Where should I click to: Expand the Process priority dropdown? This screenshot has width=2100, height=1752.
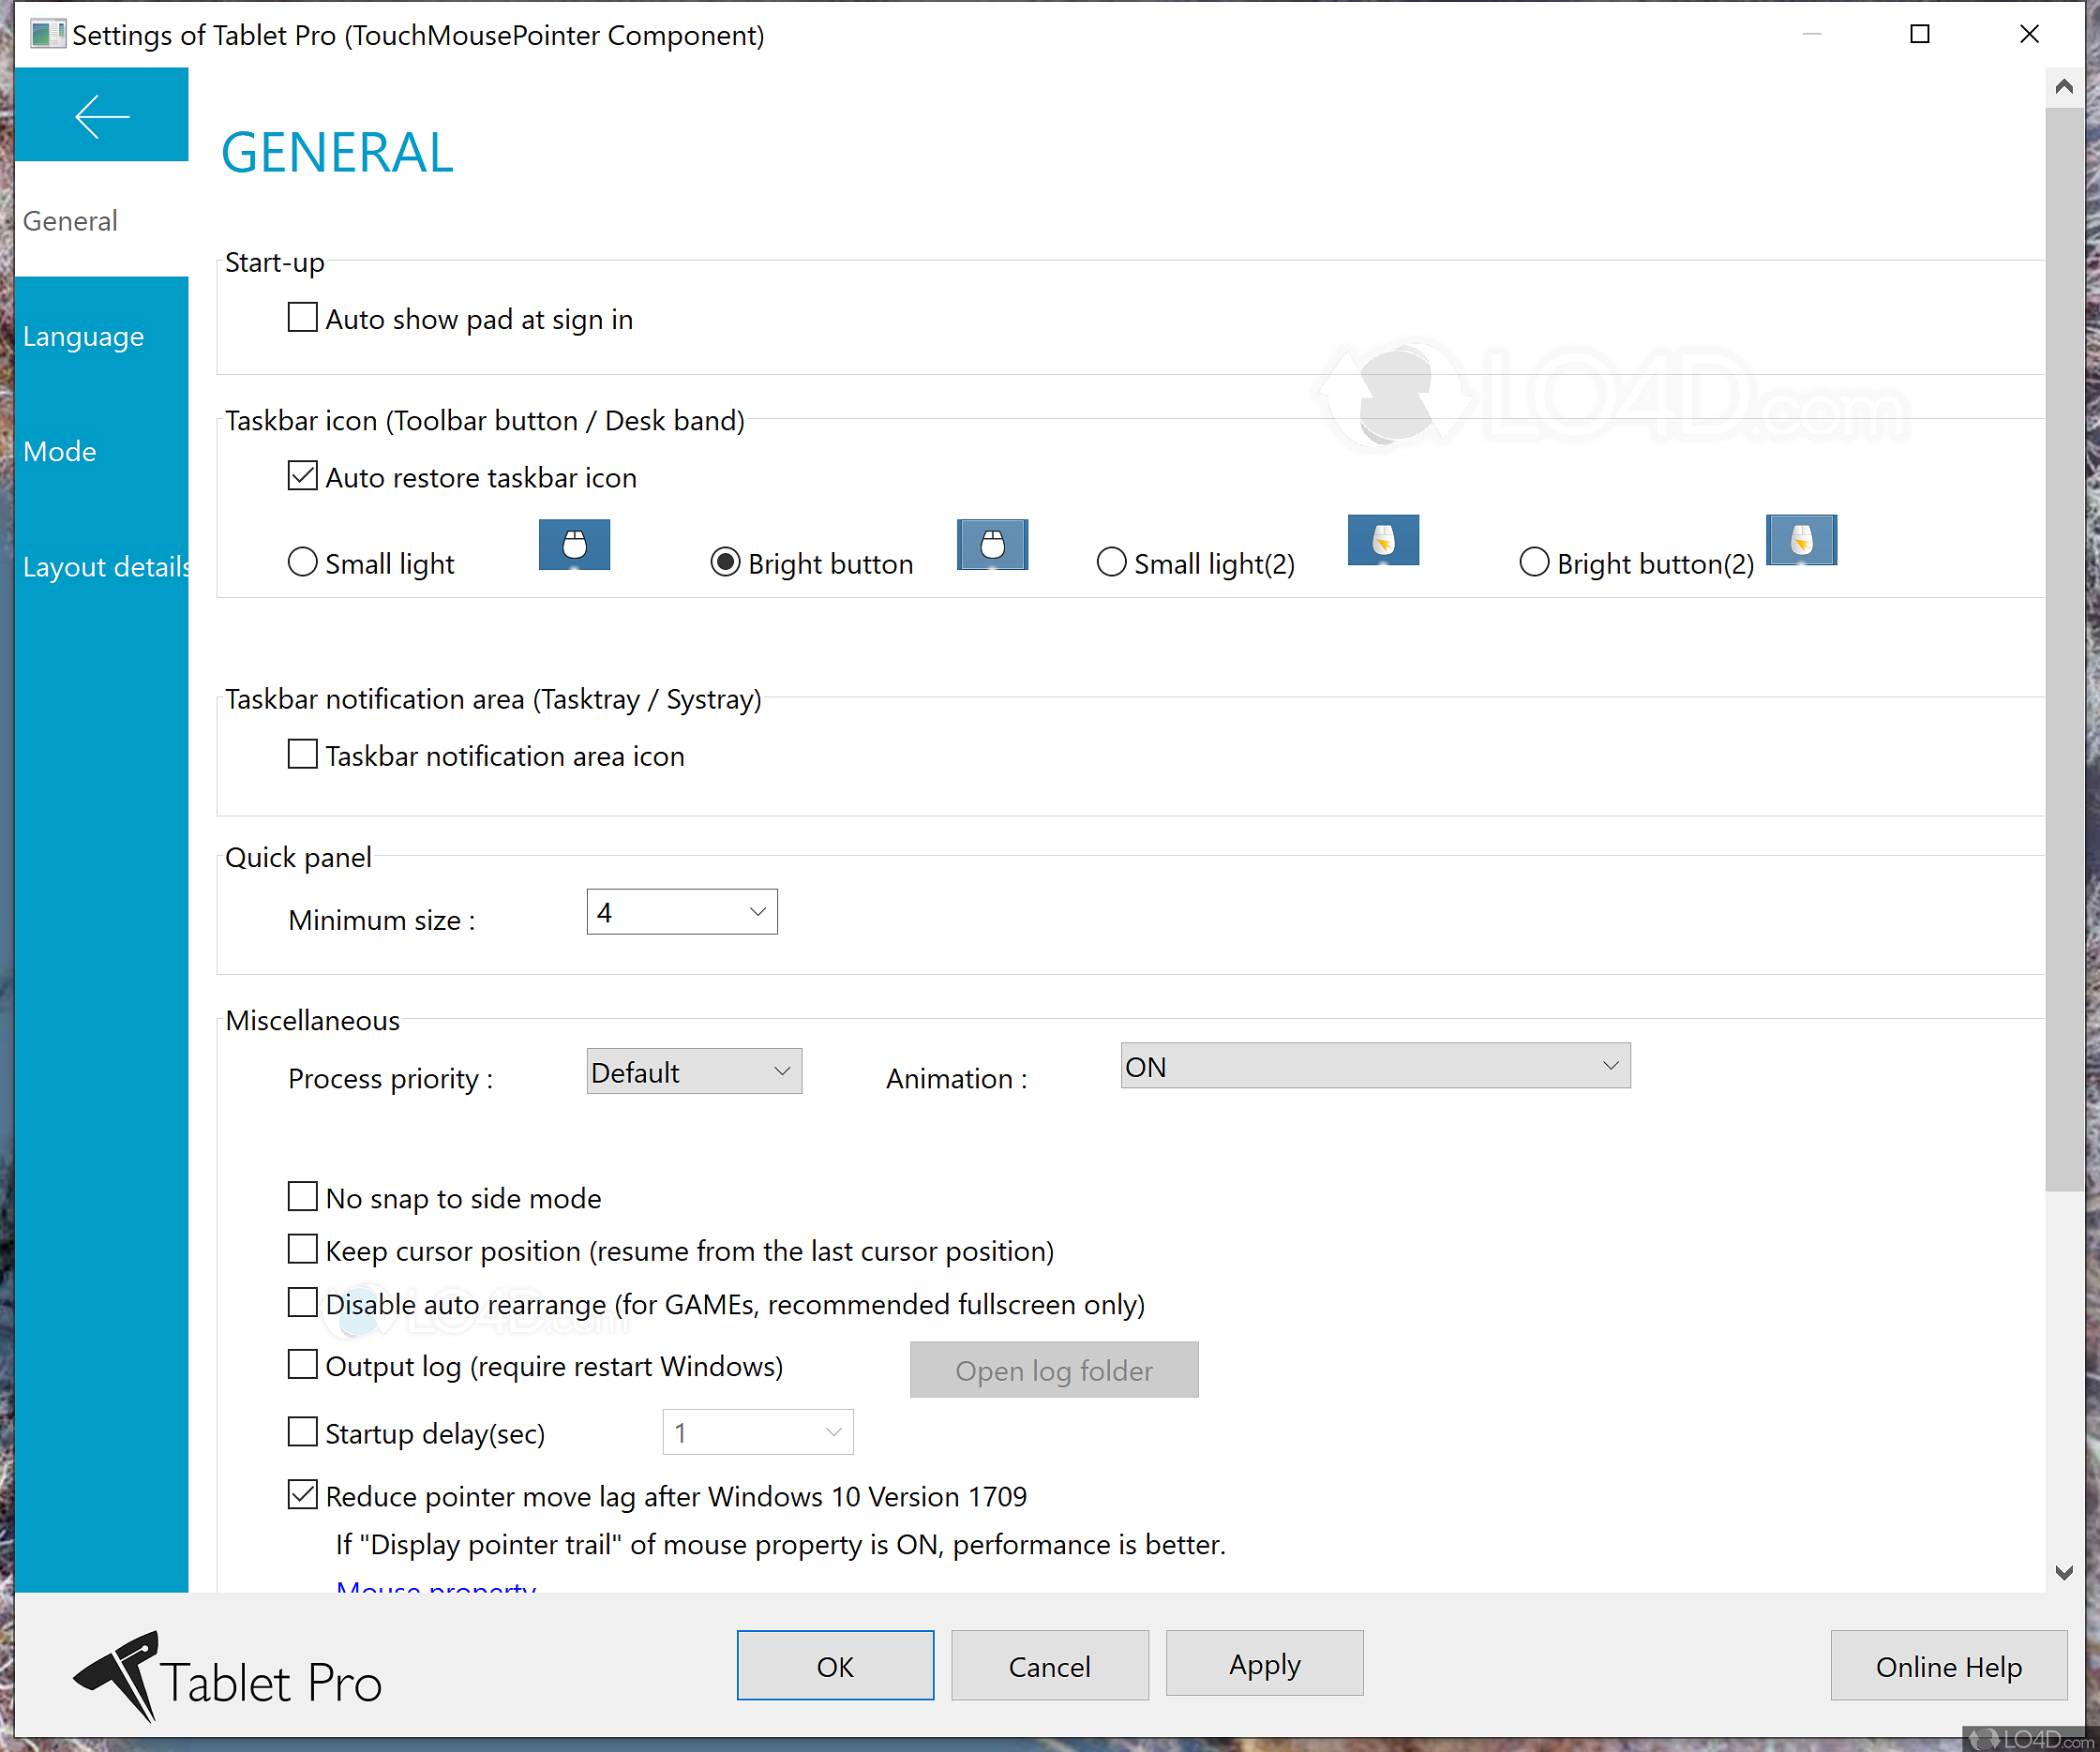694,1071
